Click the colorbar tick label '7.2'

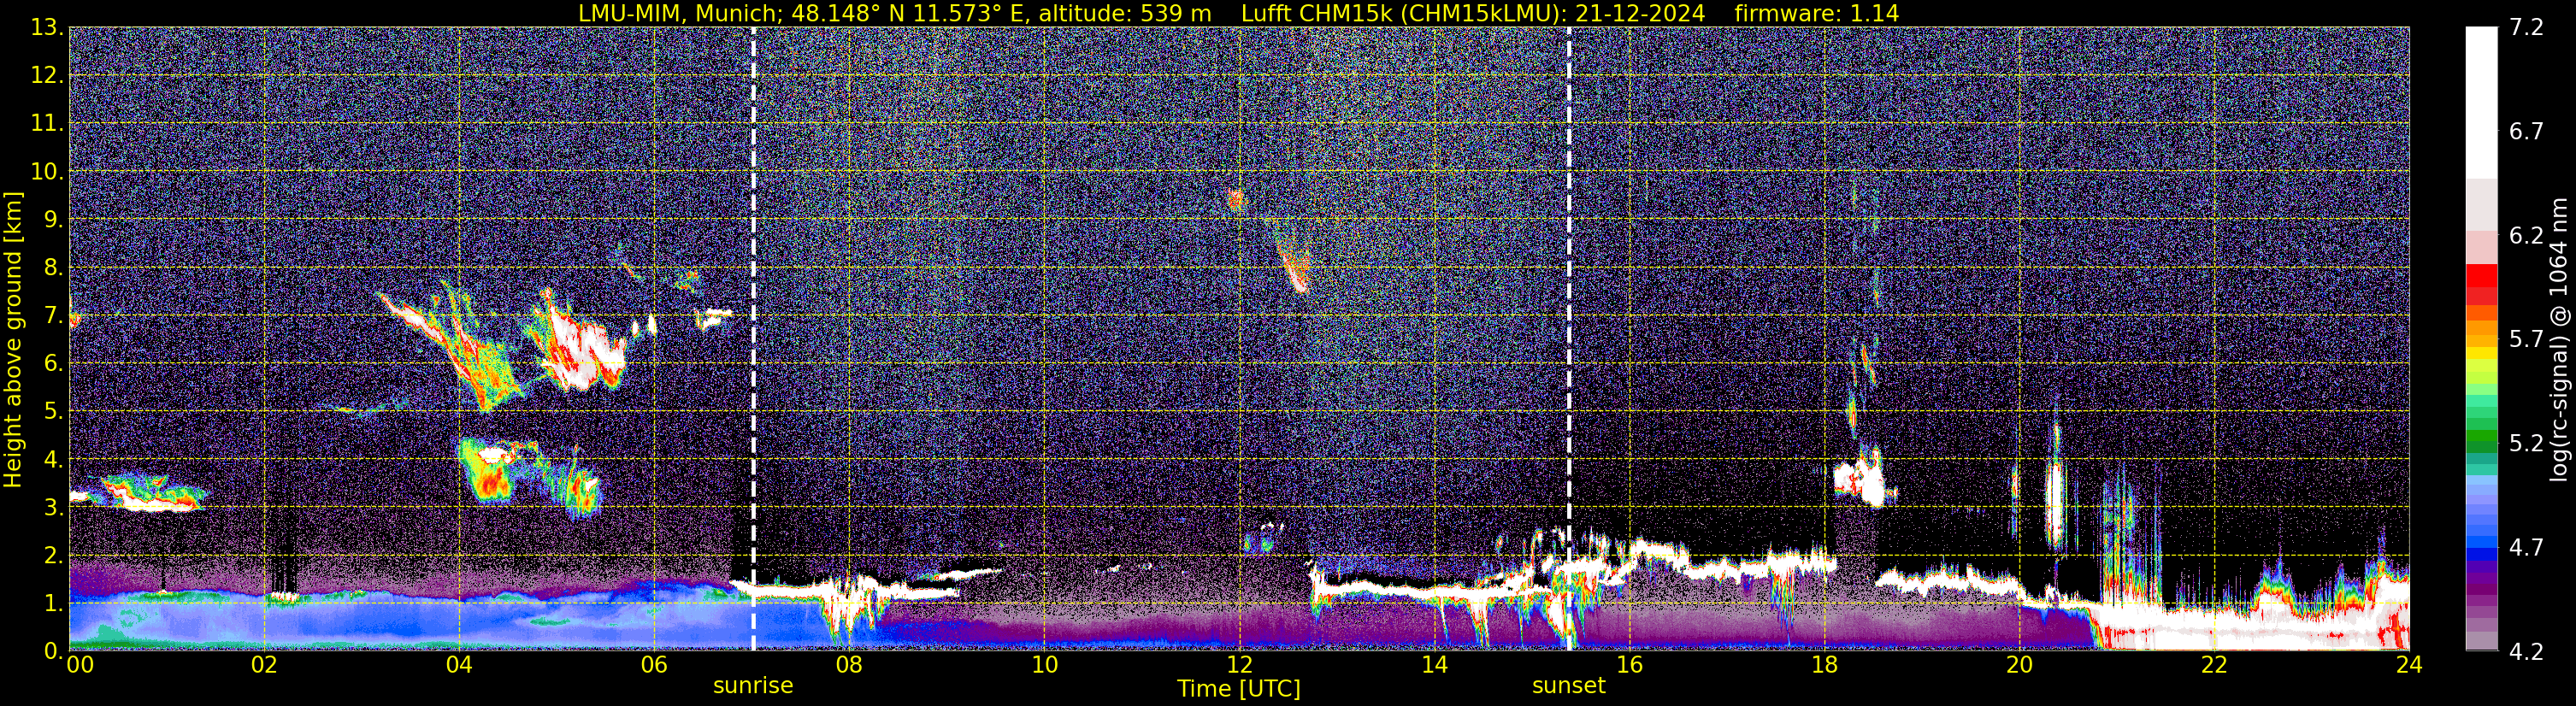click(2526, 28)
